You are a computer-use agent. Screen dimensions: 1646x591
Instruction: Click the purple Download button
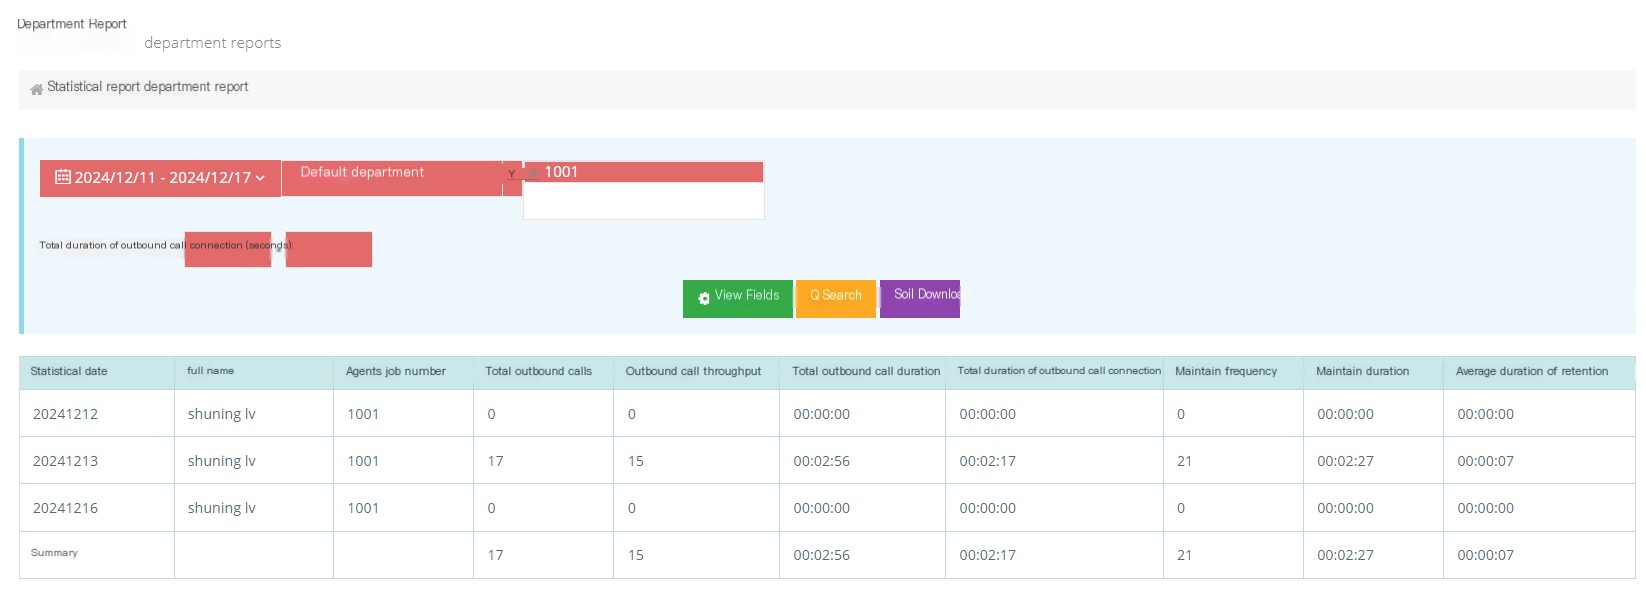920,299
